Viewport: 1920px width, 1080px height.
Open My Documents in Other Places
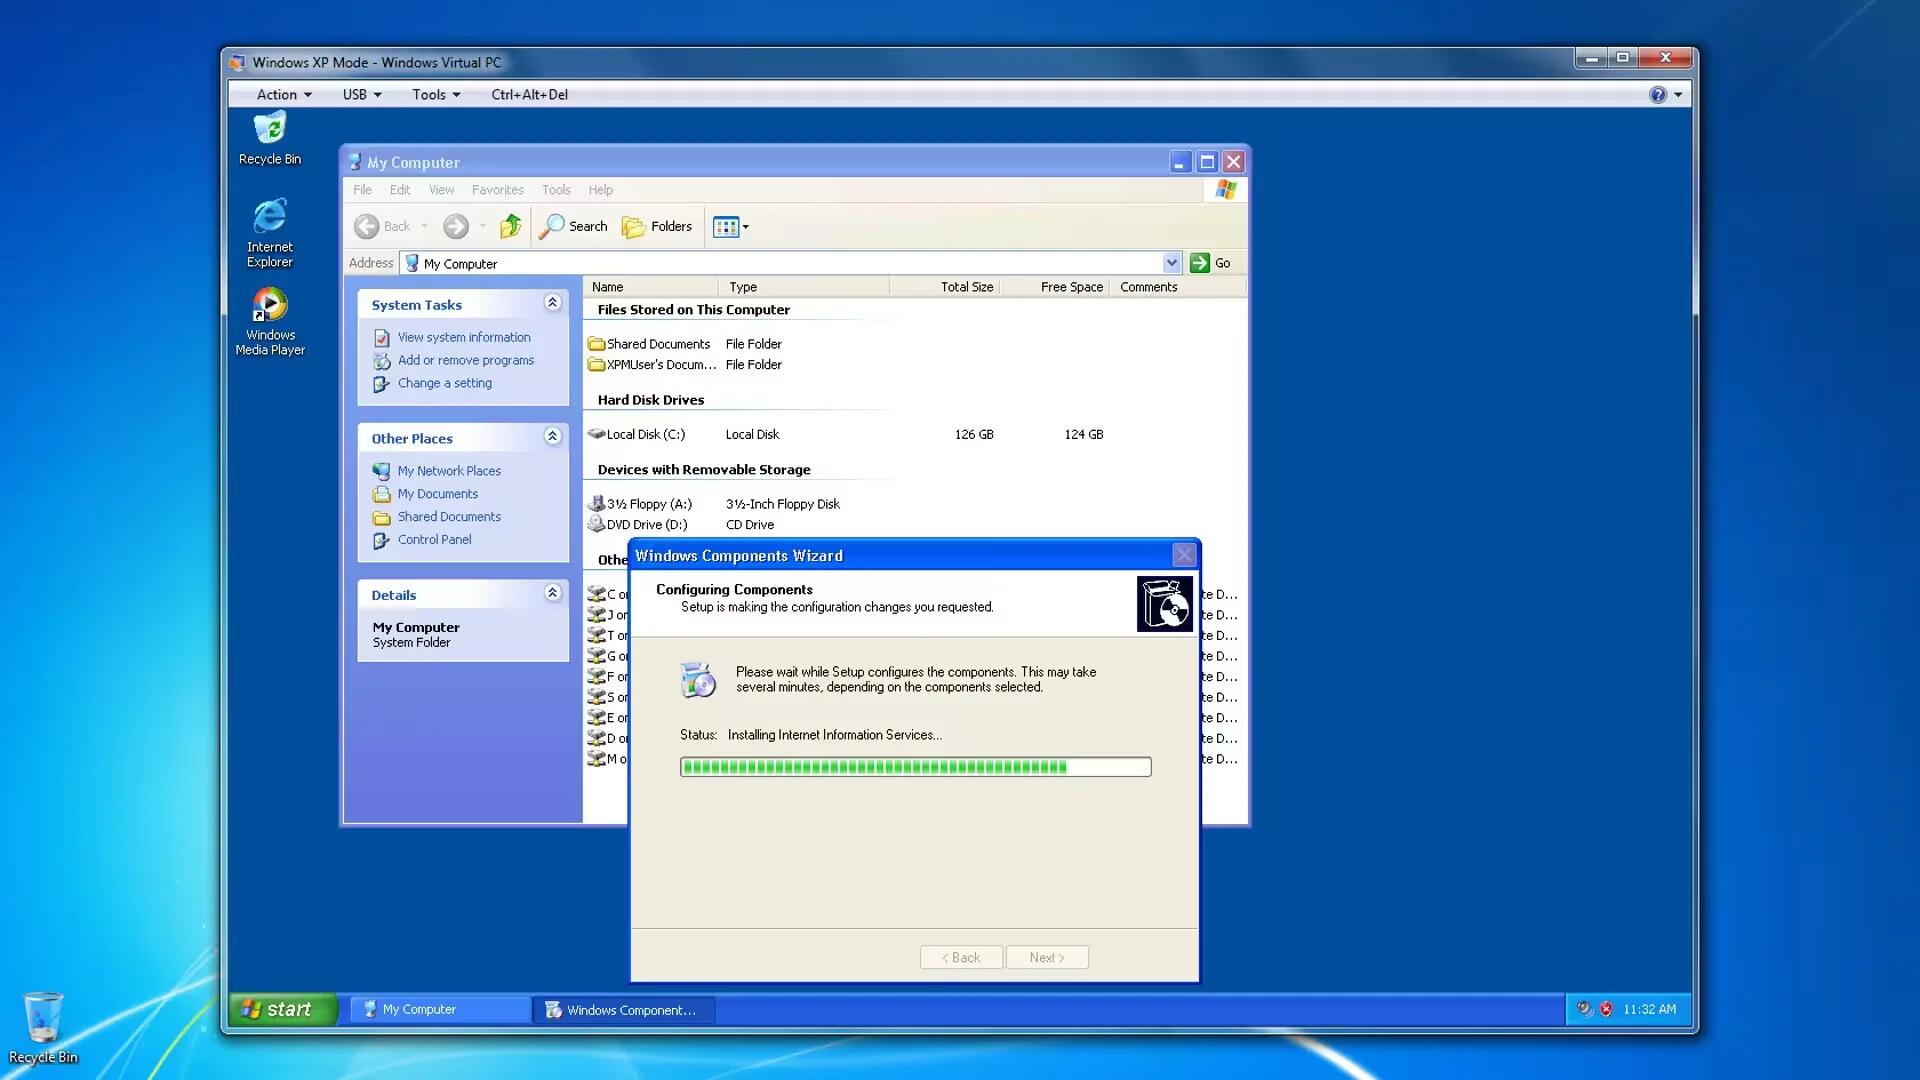(437, 494)
